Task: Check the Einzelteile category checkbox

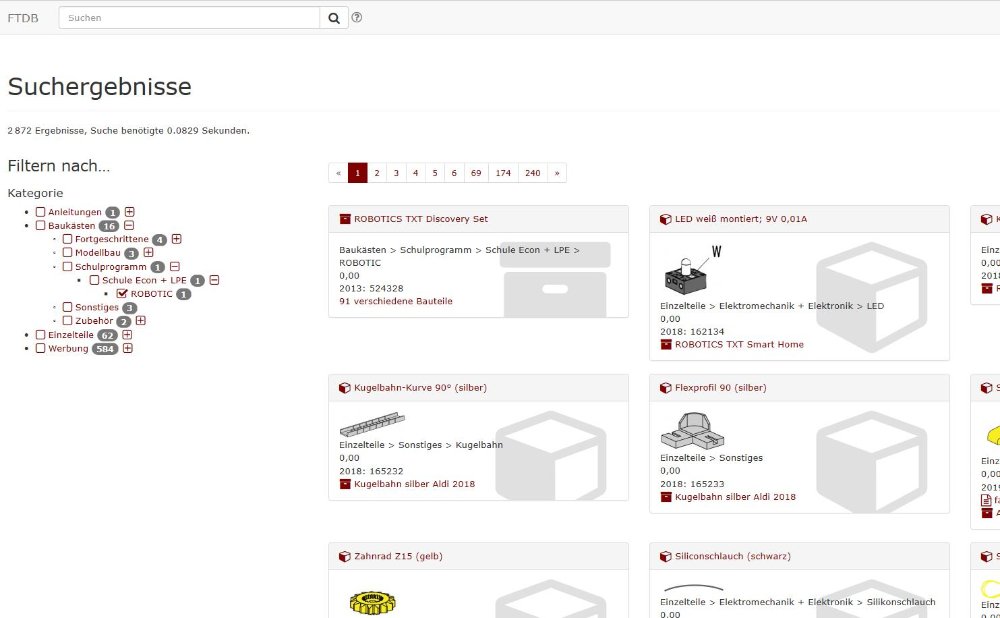Action: click(x=40, y=335)
